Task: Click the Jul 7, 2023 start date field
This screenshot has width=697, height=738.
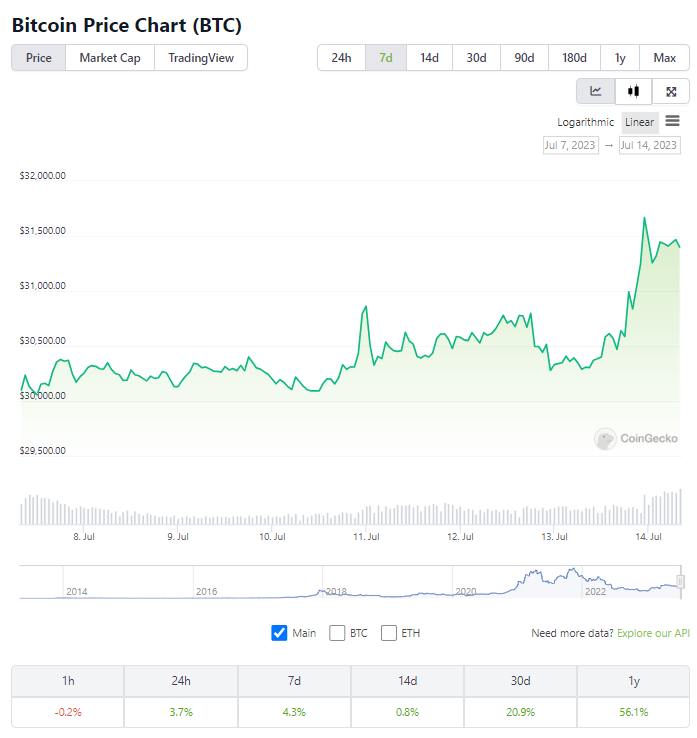Action: pos(570,145)
